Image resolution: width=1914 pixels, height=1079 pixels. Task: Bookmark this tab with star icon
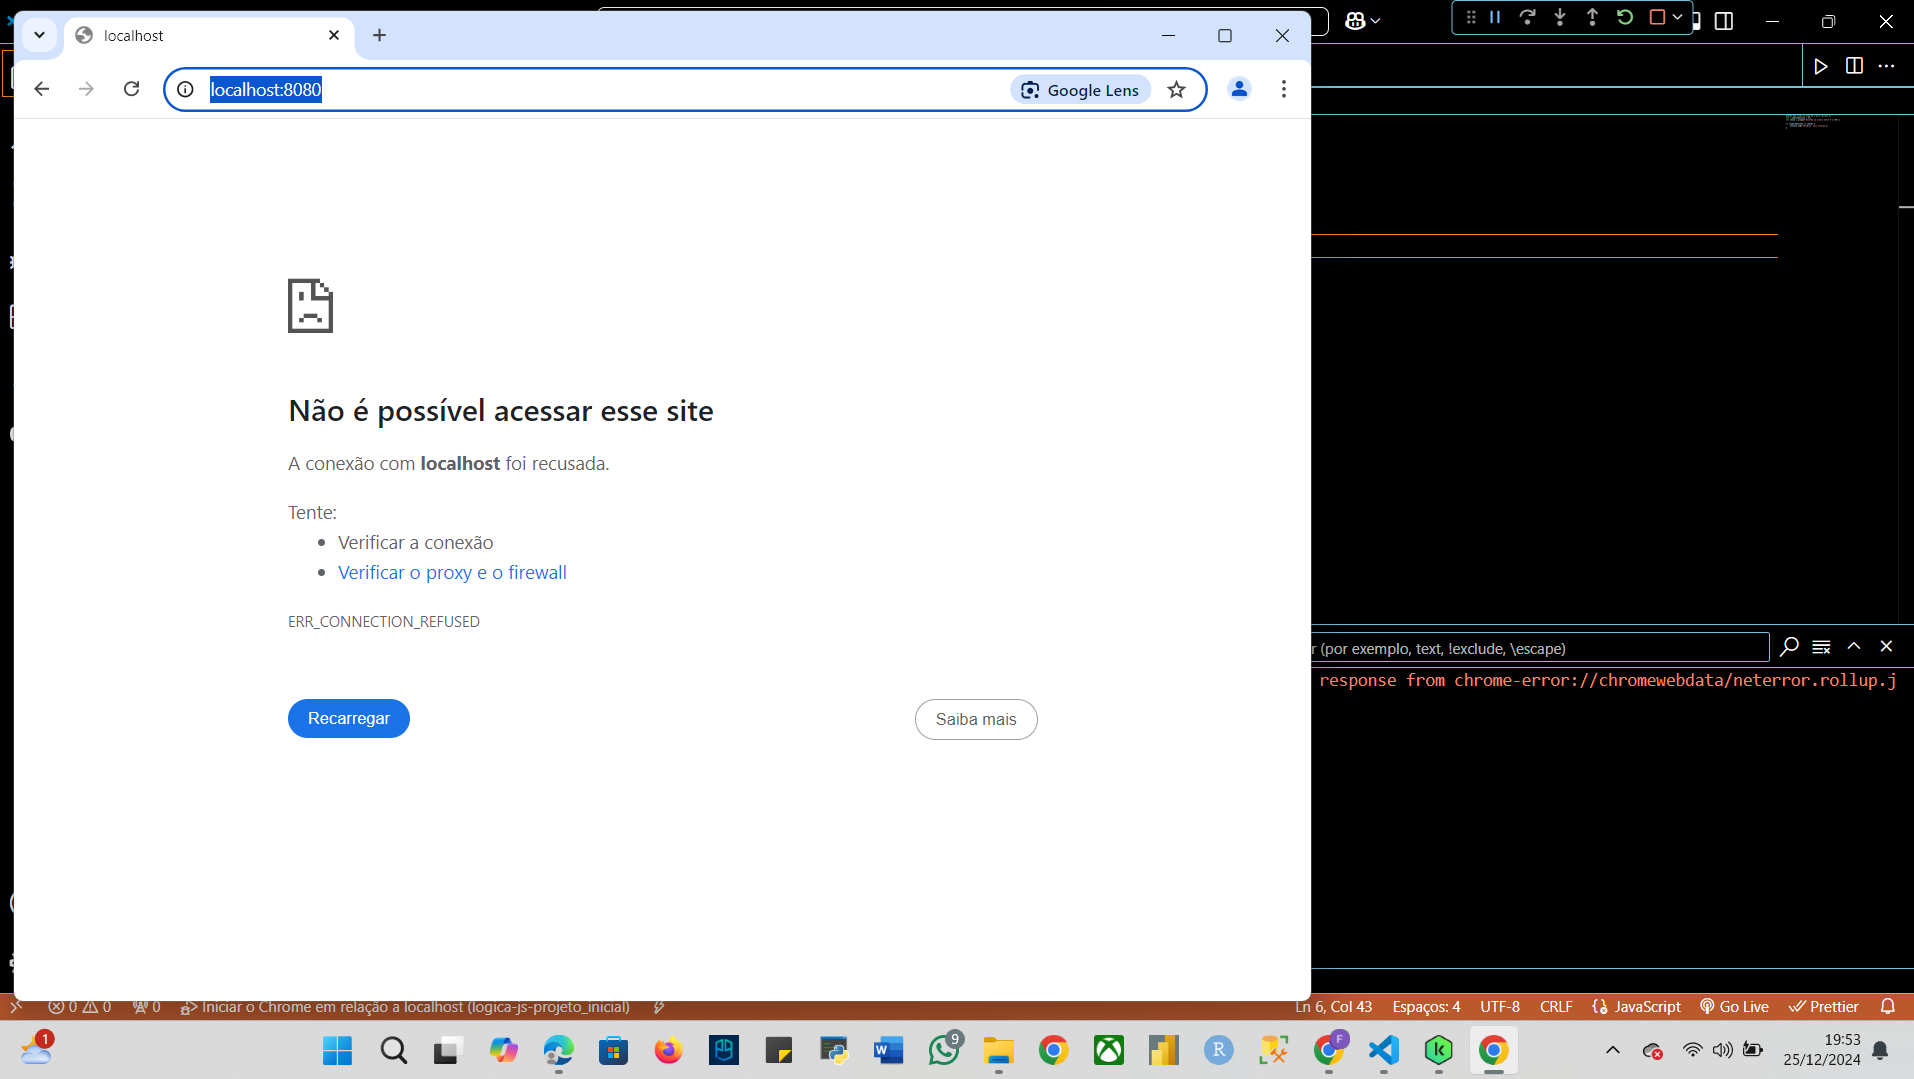coord(1176,90)
